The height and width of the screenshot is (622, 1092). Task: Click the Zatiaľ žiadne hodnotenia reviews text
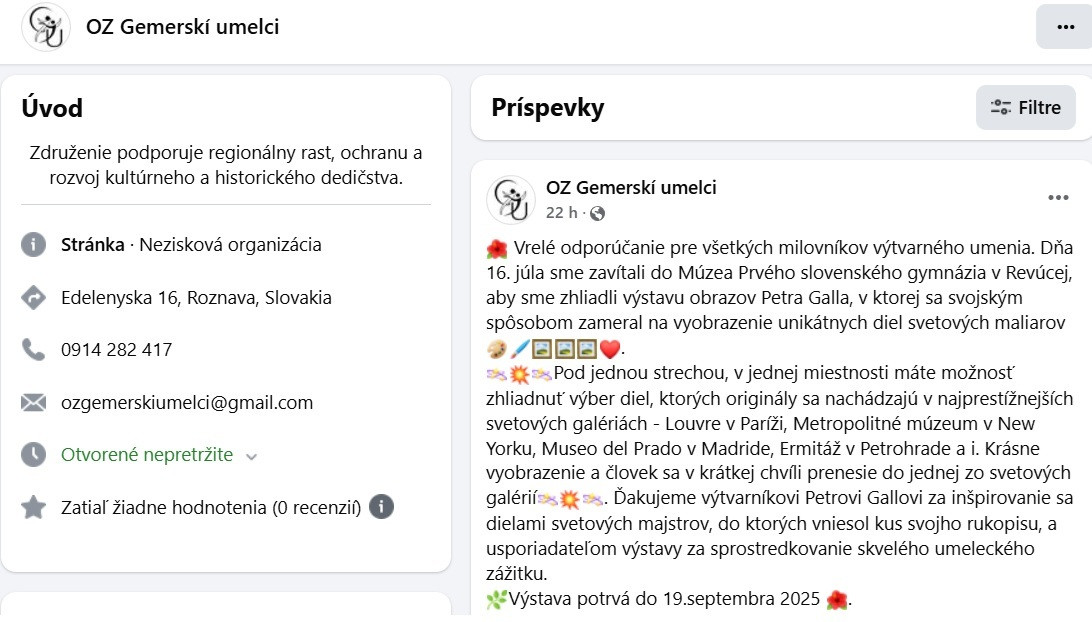pyautogui.click(x=210, y=508)
